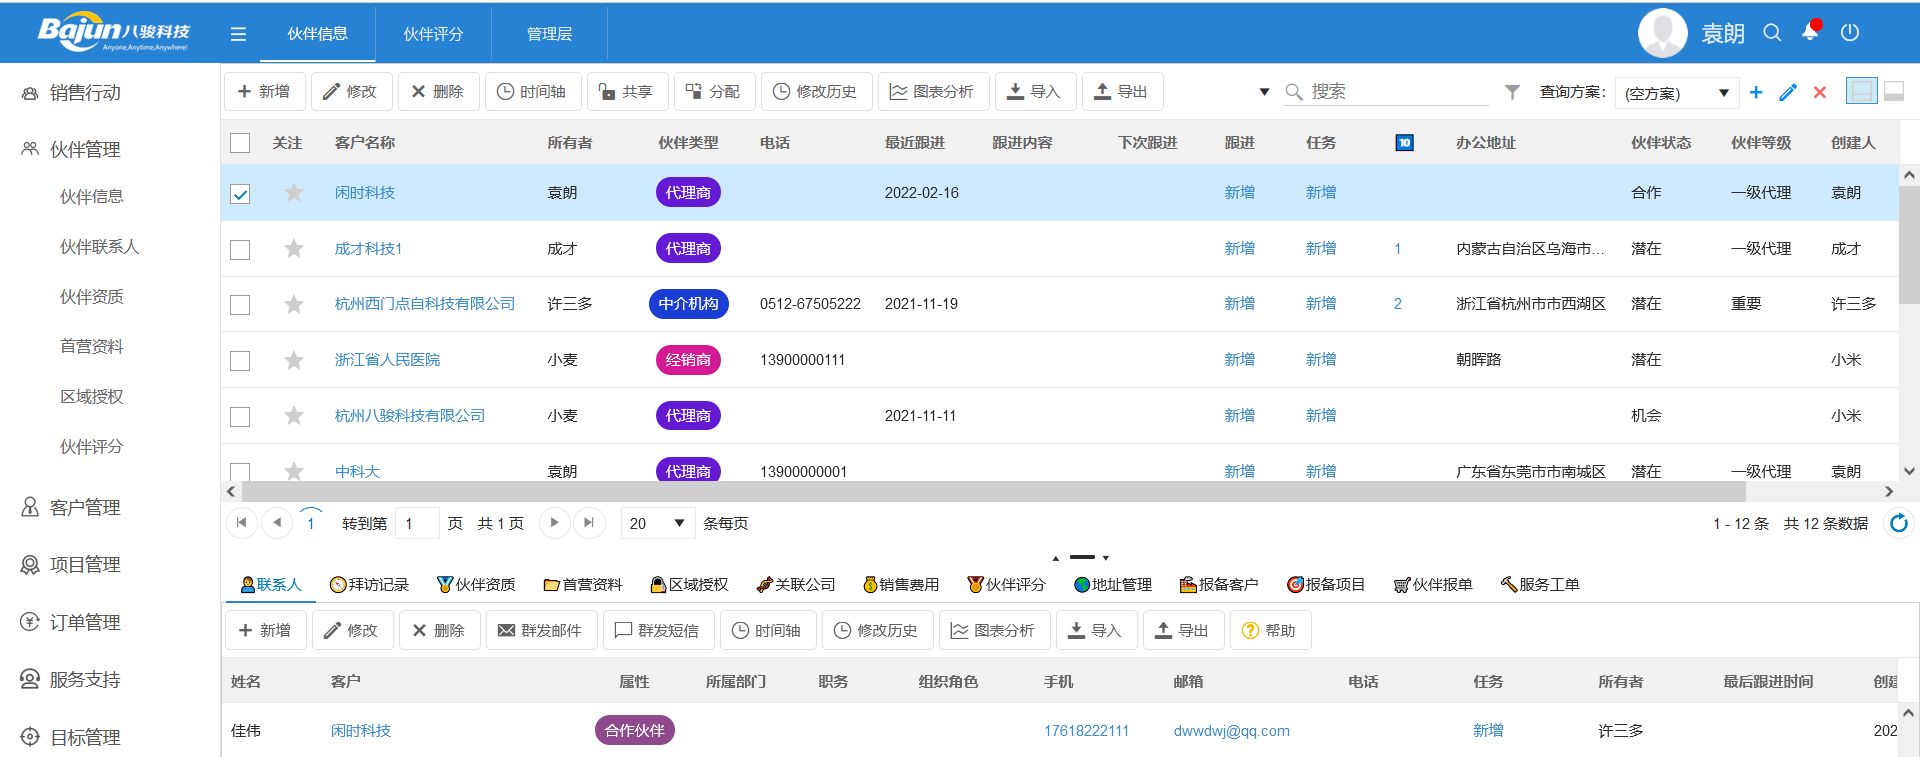Add a new query scheme with plus icon
Screen dimensions: 1920x757
pyautogui.click(x=1756, y=92)
